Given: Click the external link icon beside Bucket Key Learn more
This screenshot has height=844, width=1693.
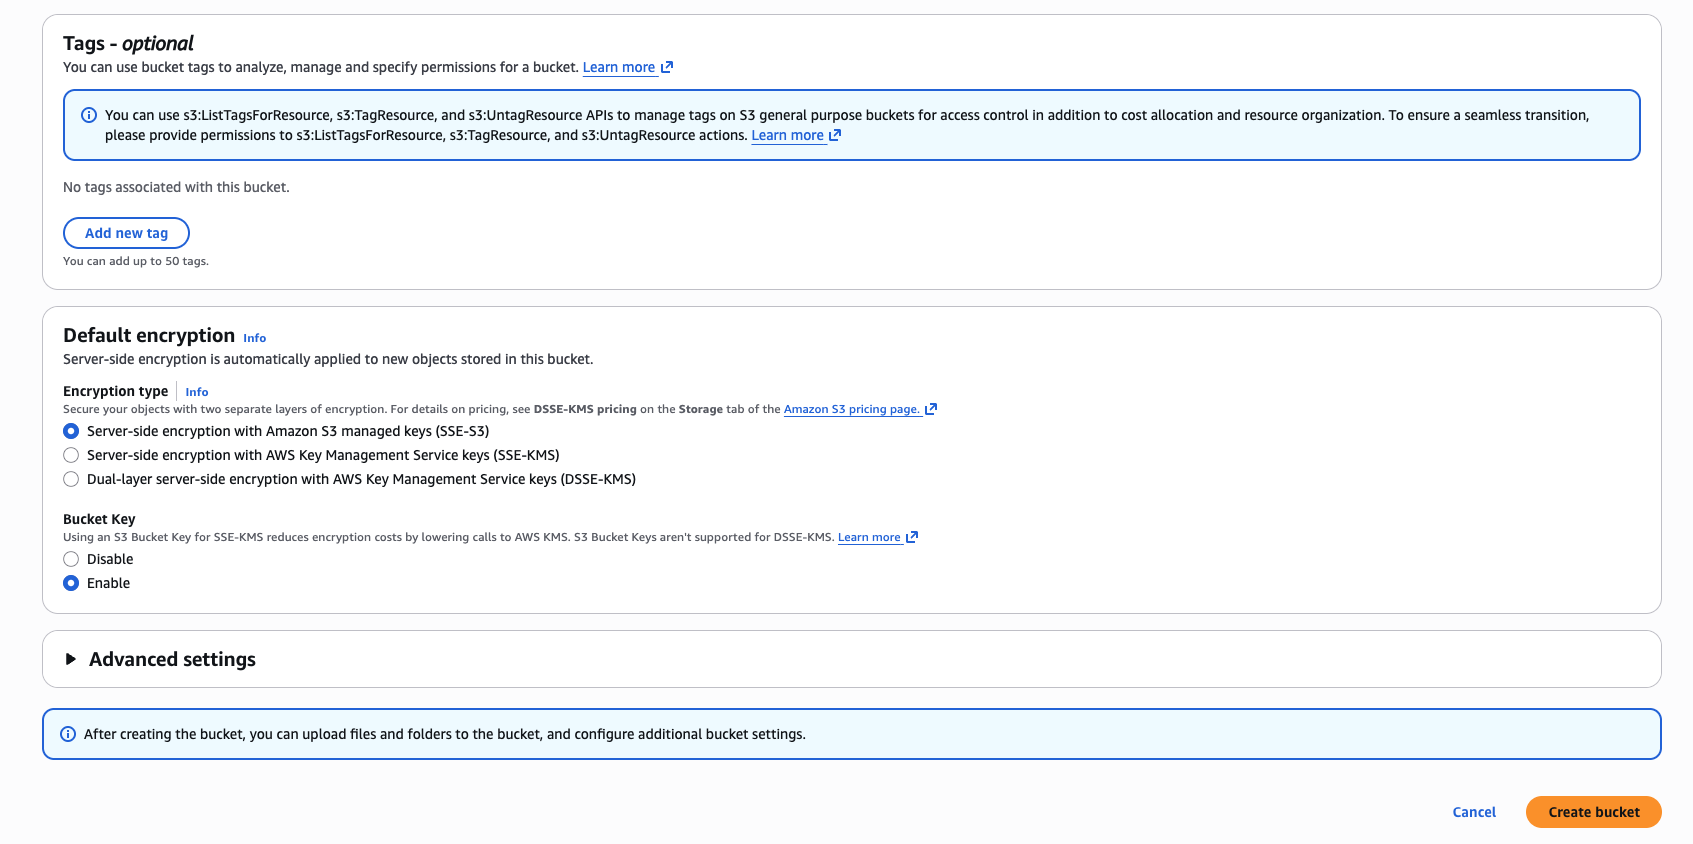Looking at the screenshot, I should [912, 537].
